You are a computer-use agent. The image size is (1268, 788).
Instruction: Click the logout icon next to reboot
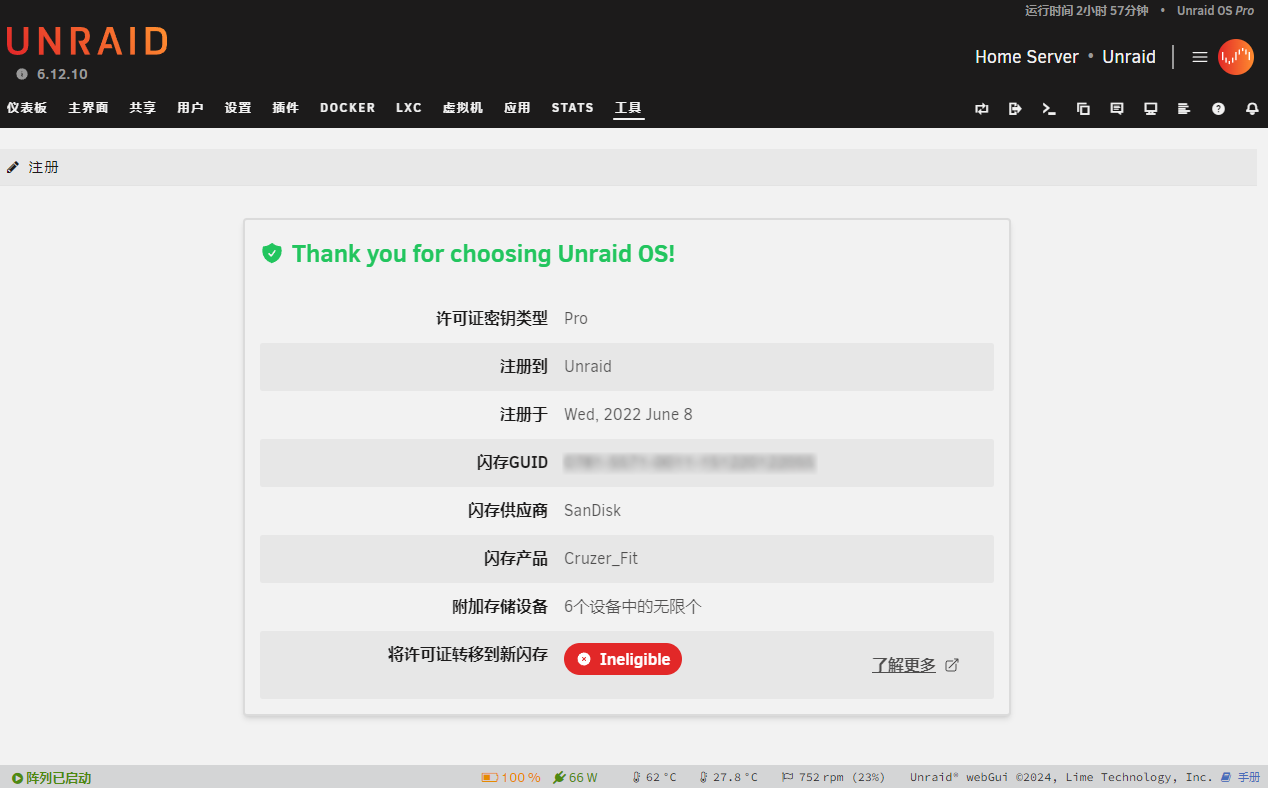pyautogui.click(x=1015, y=109)
